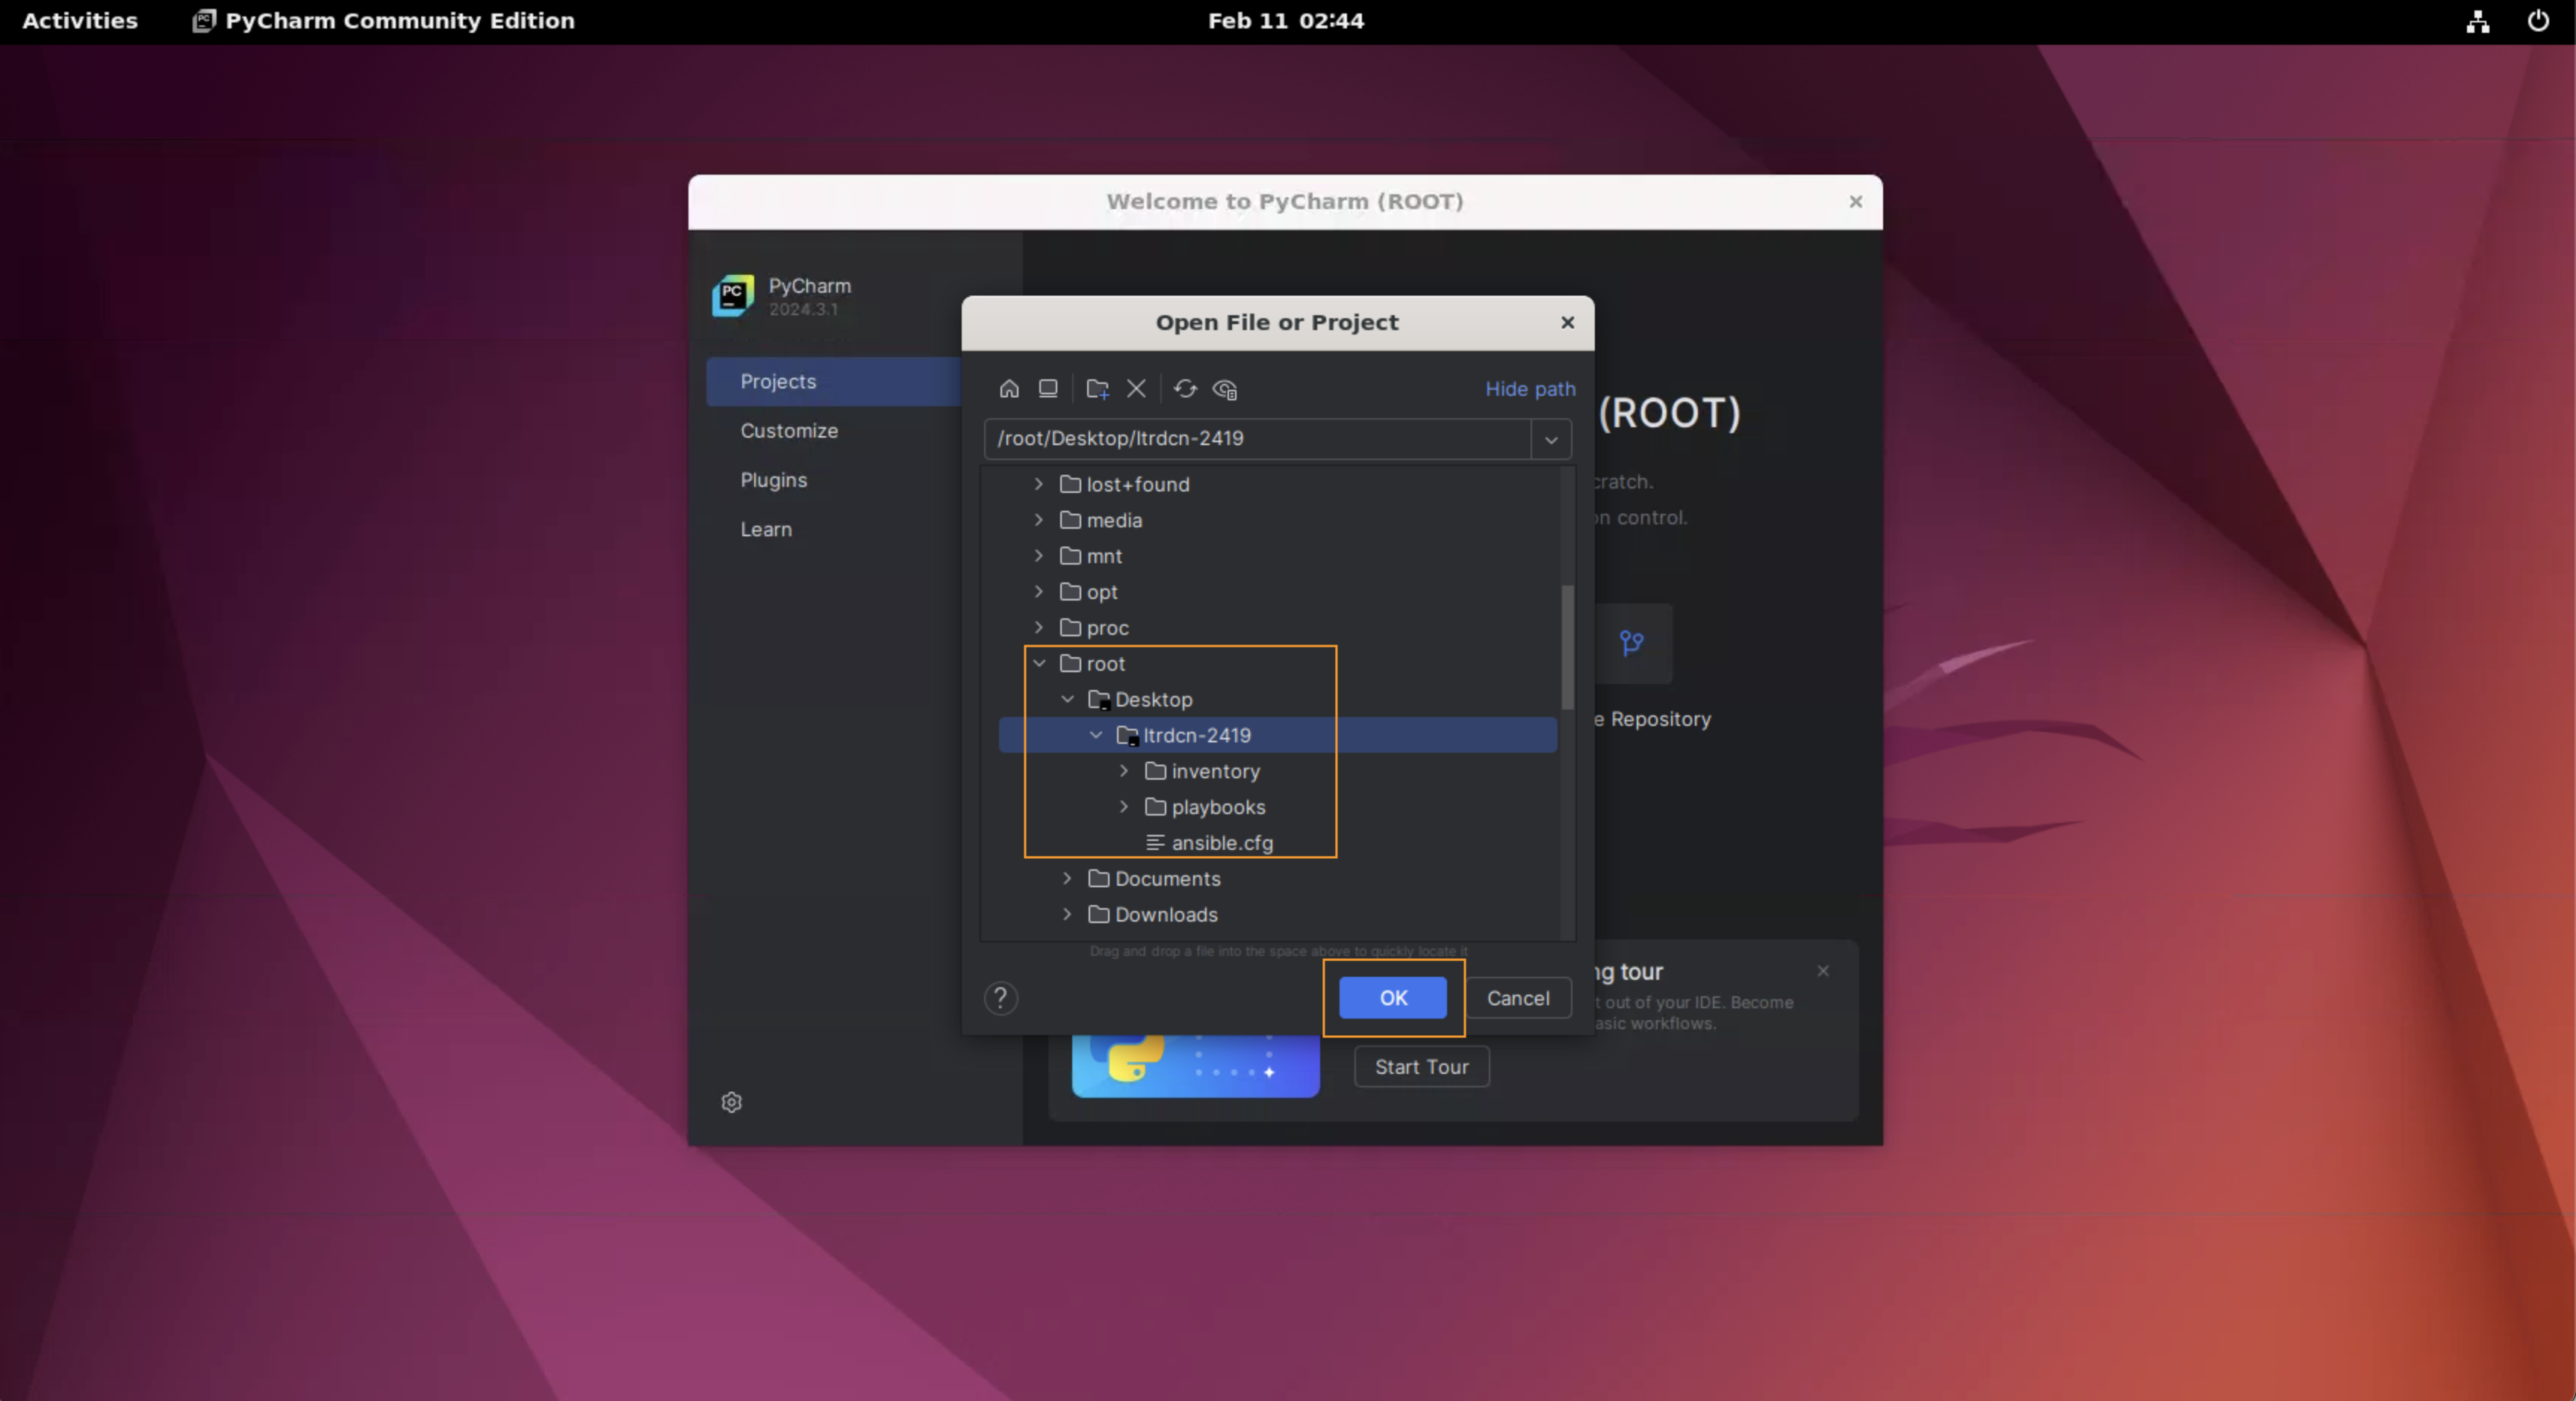Refresh the file tree
This screenshot has height=1401, width=2576.
click(1185, 389)
